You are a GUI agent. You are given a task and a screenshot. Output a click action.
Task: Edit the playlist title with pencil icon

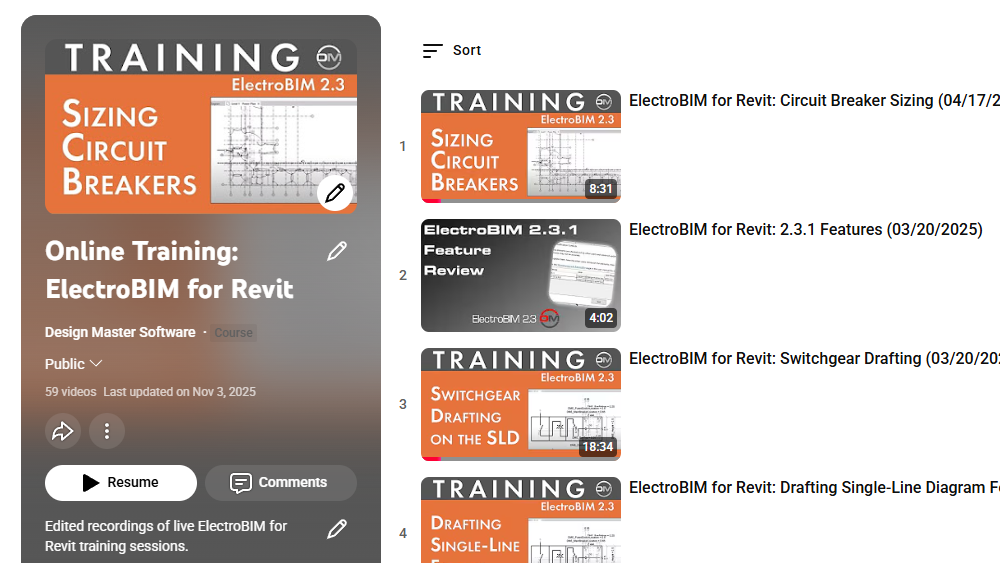point(337,251)
